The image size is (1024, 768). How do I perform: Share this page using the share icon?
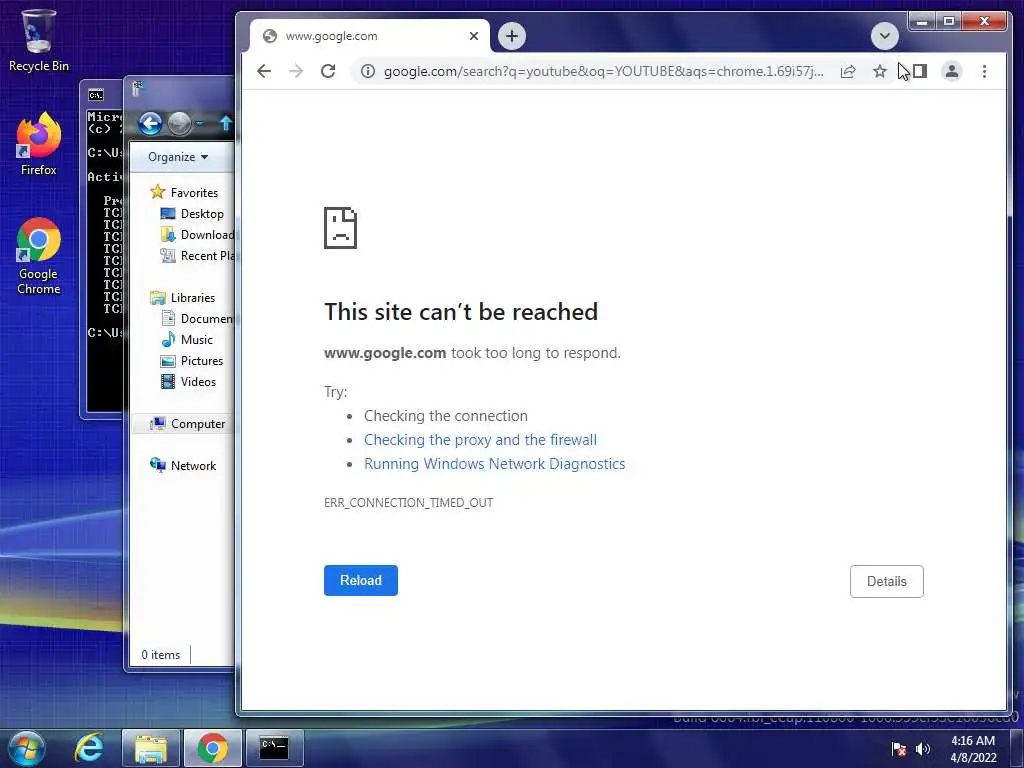tap(848, 71)
